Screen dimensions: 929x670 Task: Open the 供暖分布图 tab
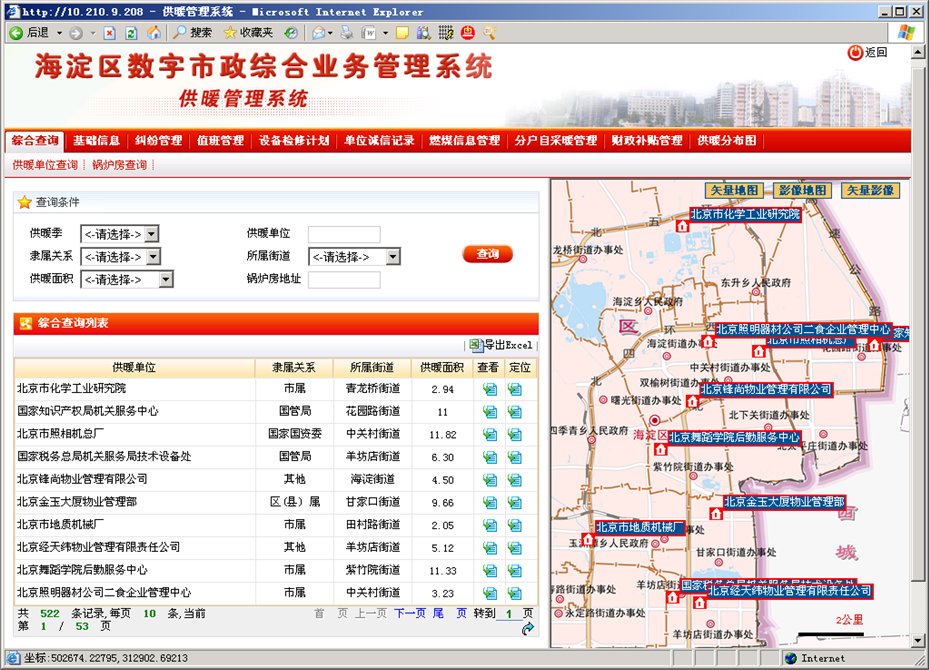(726, 141)
